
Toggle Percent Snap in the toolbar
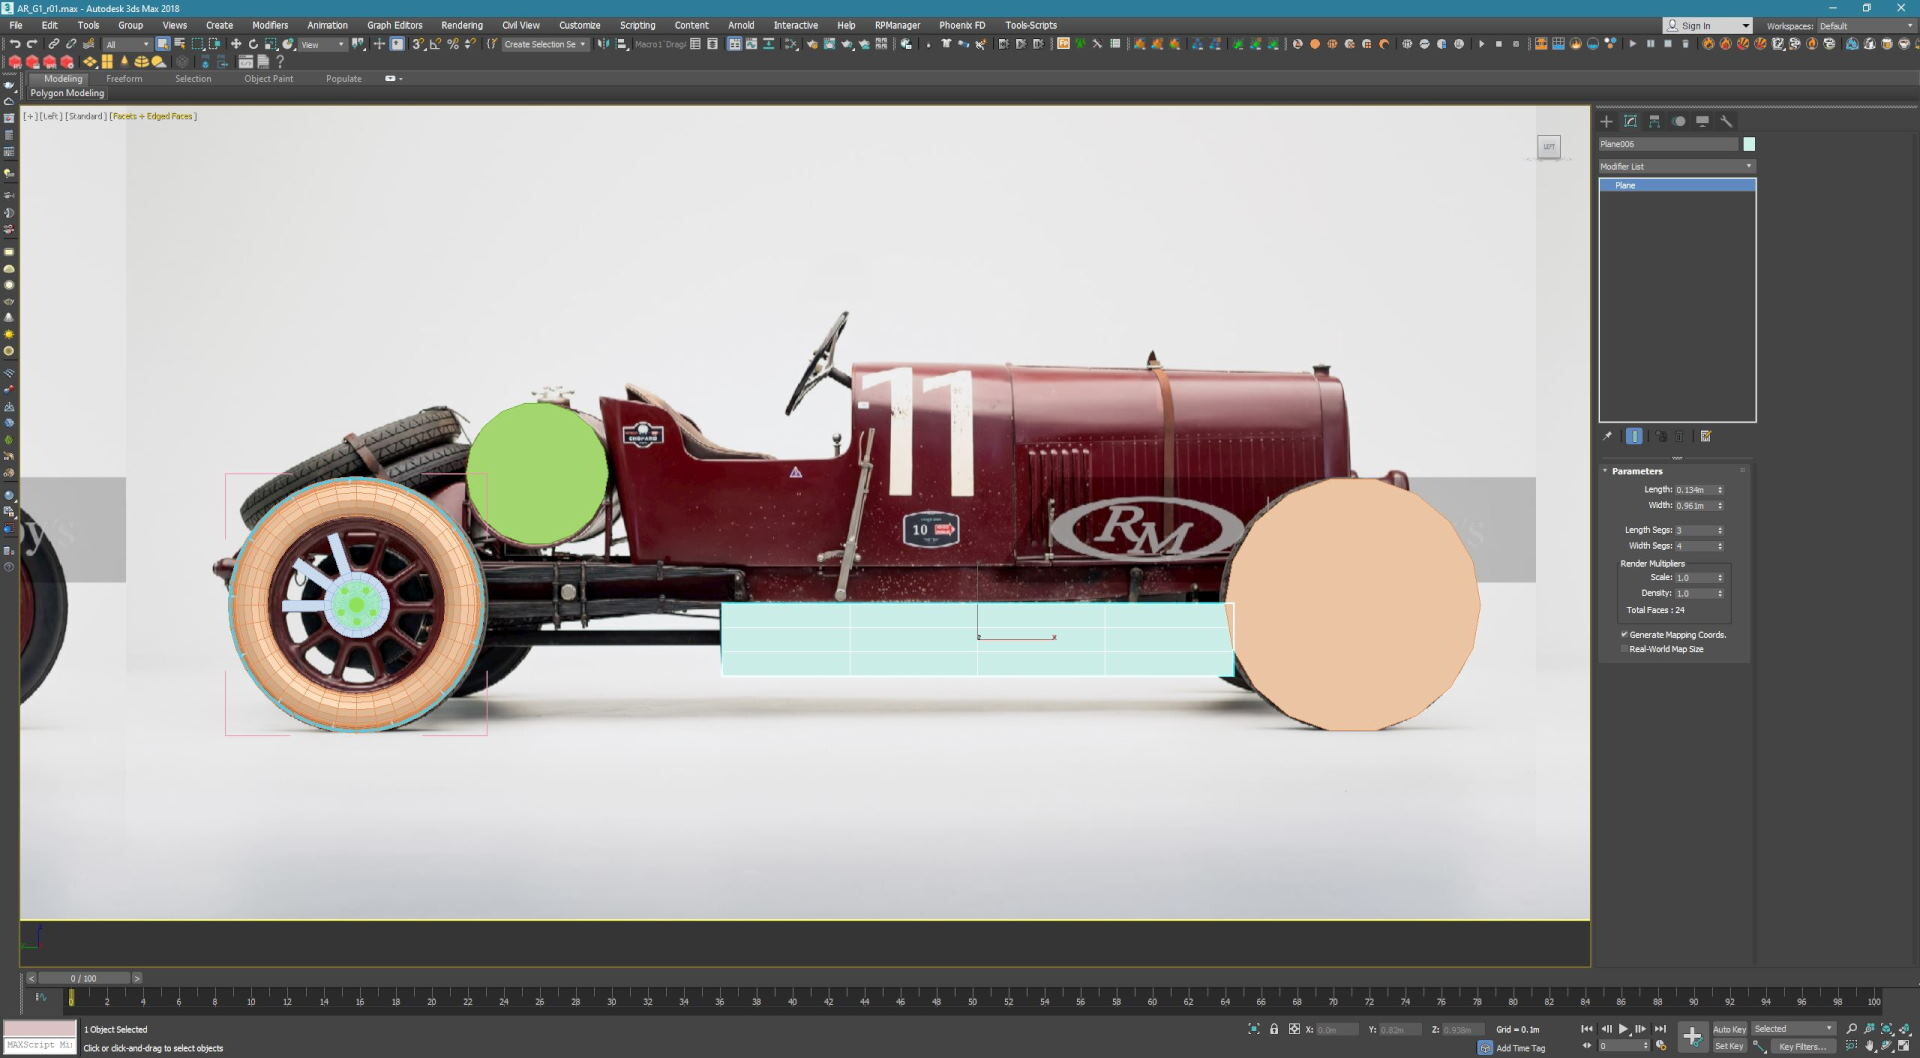point(453,44)
